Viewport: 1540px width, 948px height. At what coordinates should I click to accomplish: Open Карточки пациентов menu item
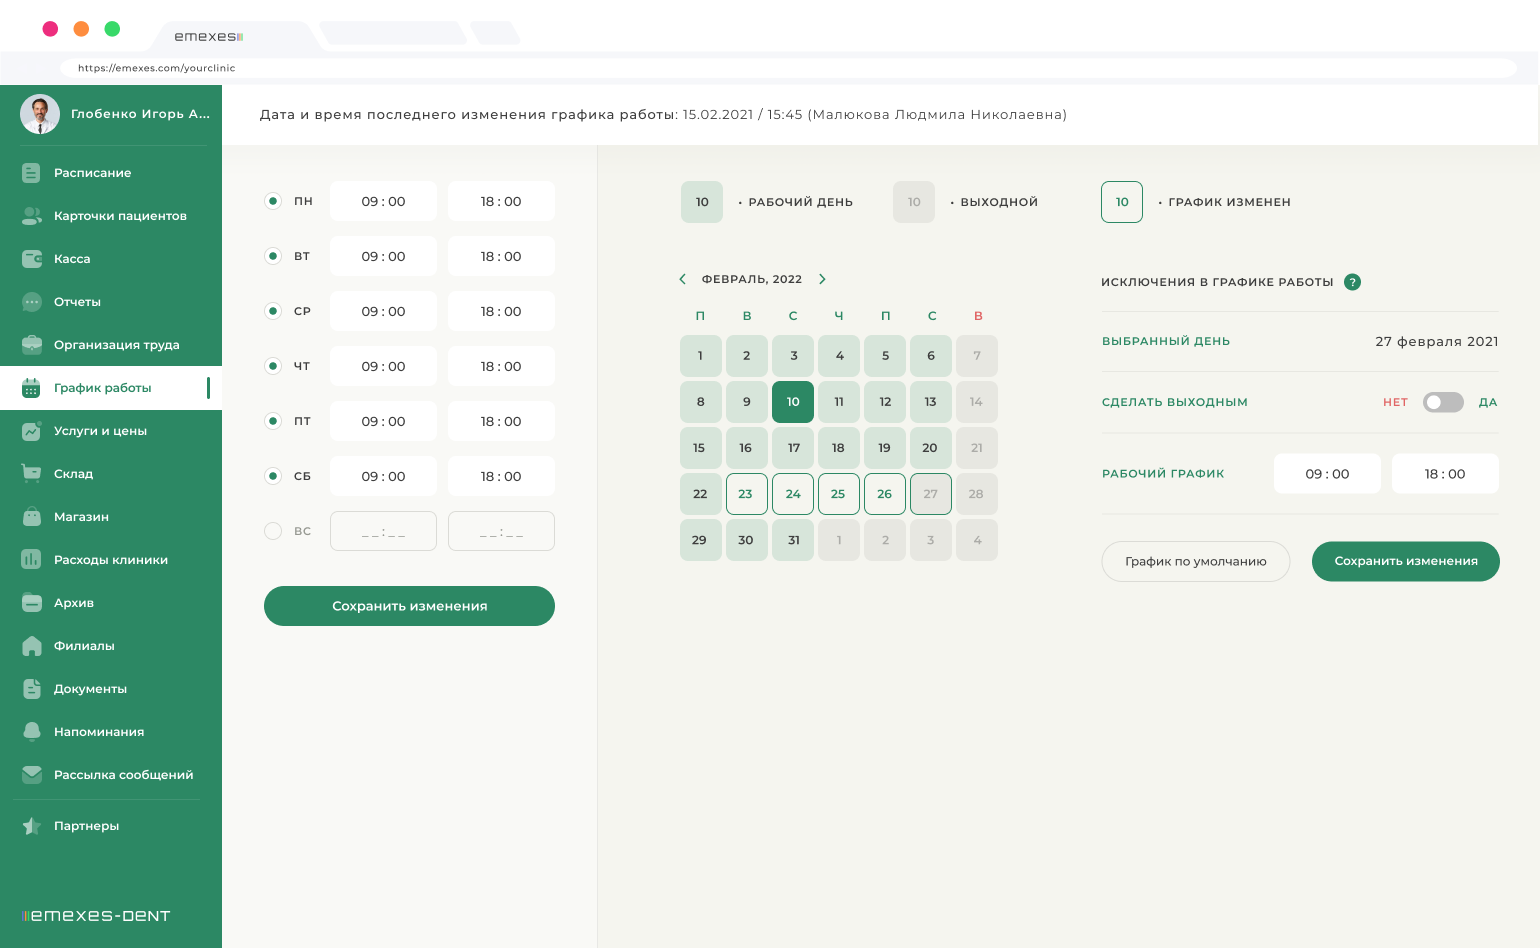pos(111,216)
